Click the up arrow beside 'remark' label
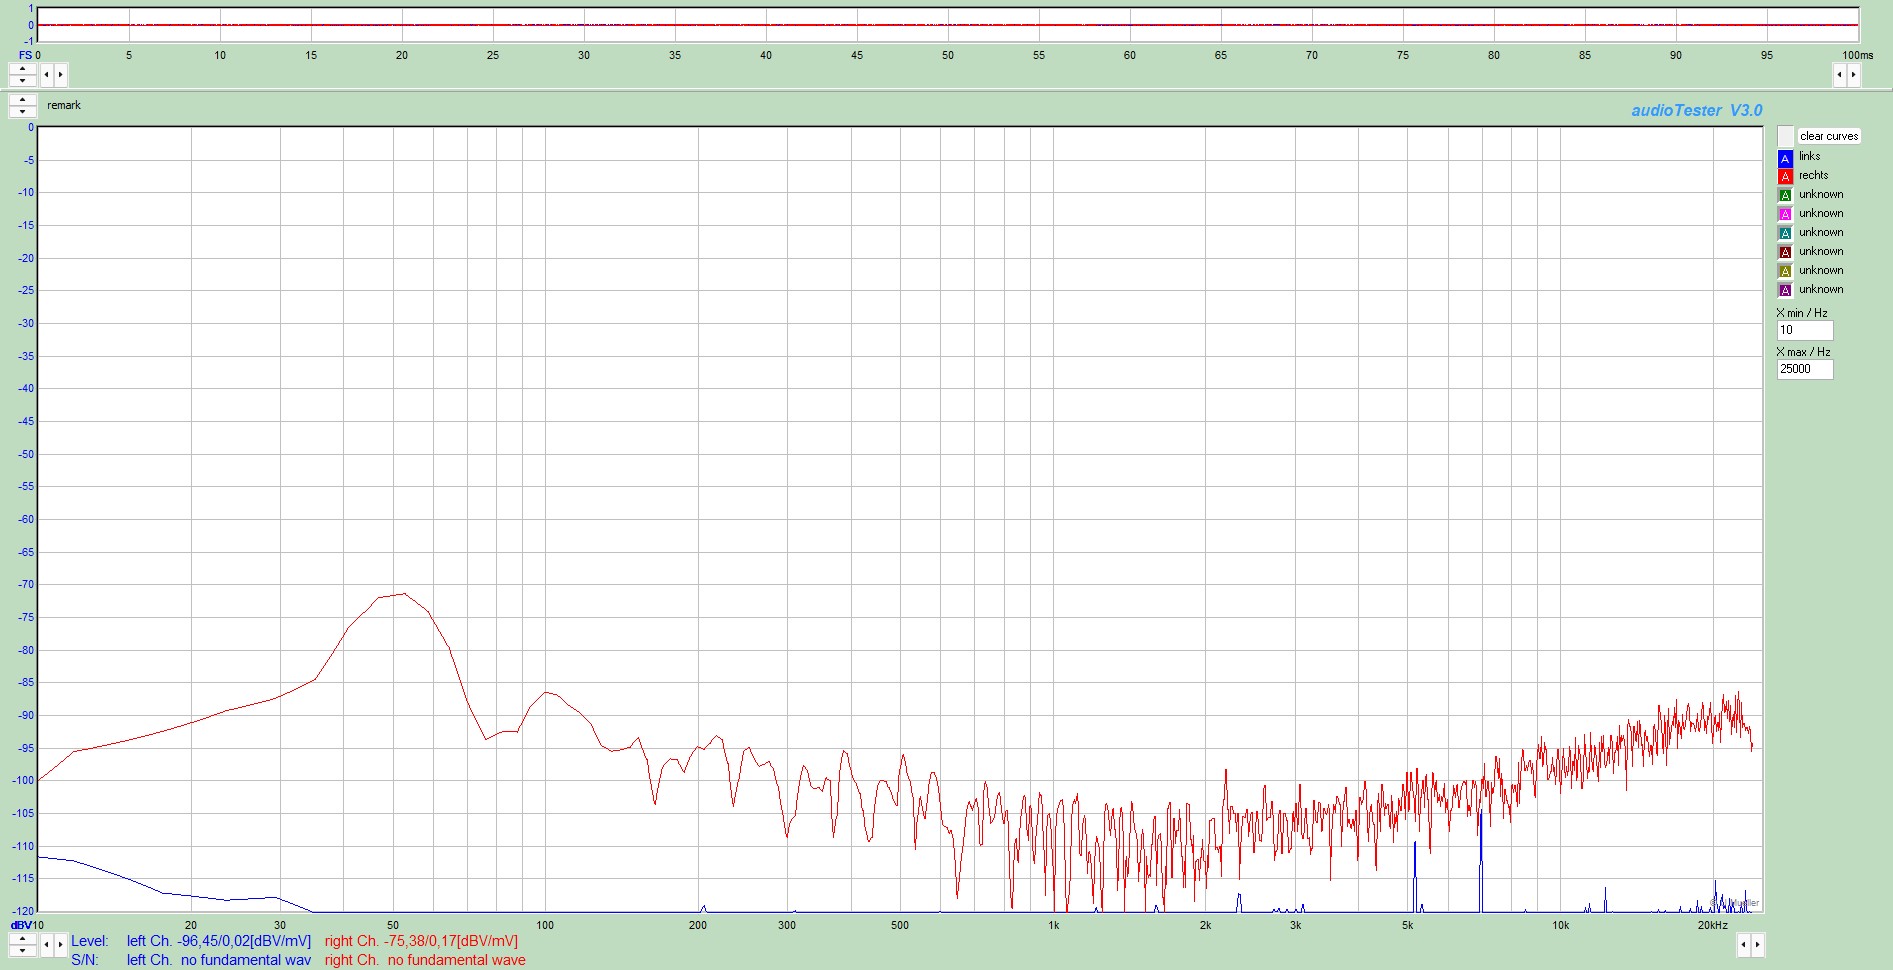Viewport: 1893px width, 970px height. [22, 100]
